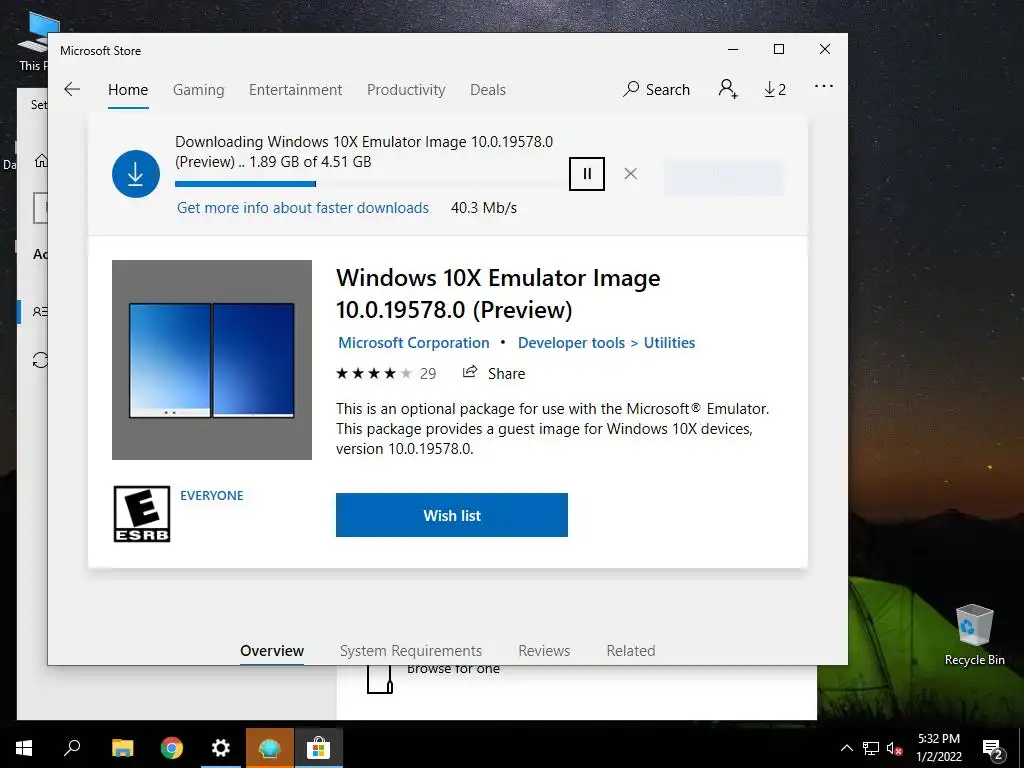
Task: Click the sync icon in Settings sidebar
Action: [40, 360]
